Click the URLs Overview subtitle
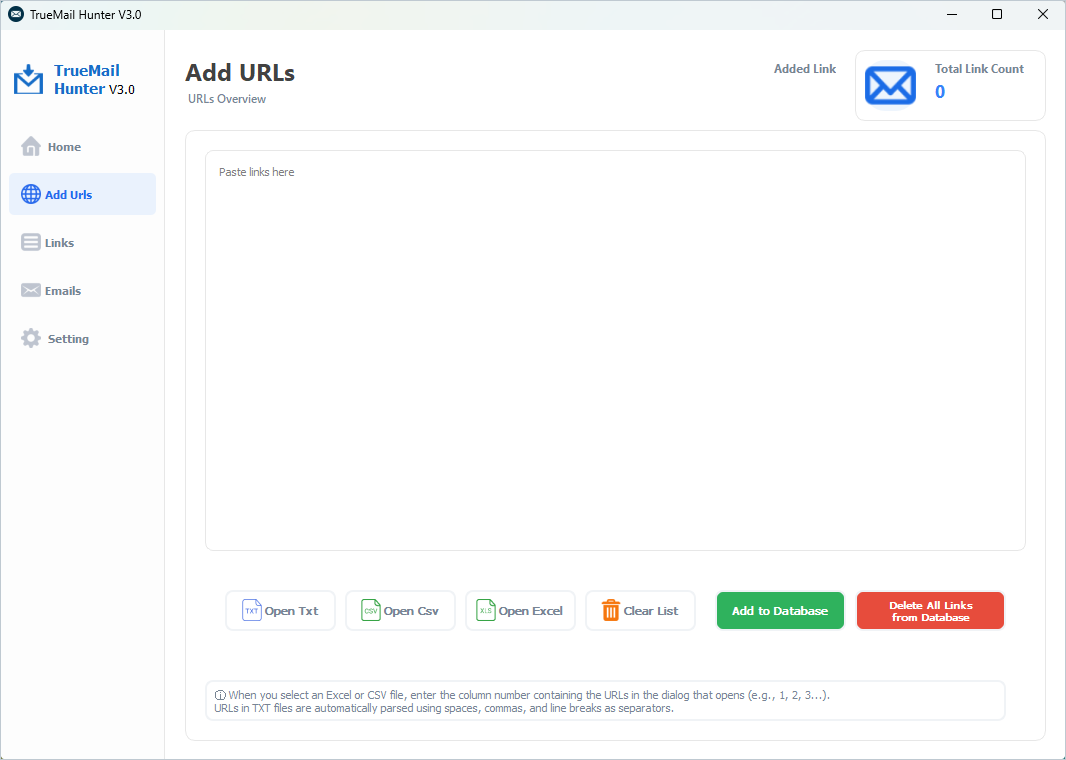Image resolution: width=1066 pixels, height=760 pixels. (x=227, y=99)
